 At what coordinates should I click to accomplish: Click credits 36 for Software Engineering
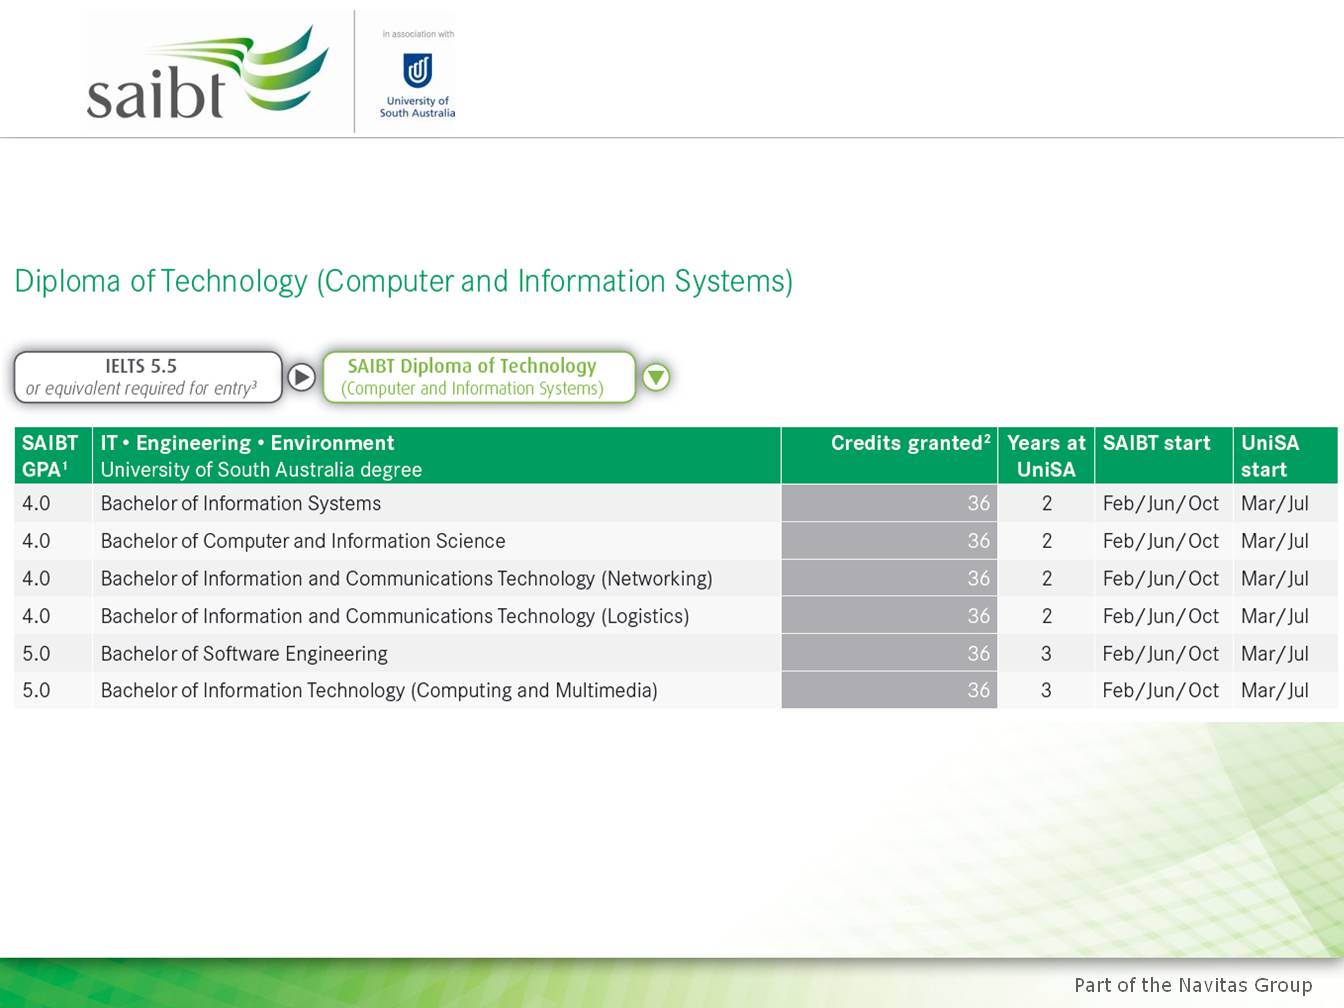click(979, 654)
